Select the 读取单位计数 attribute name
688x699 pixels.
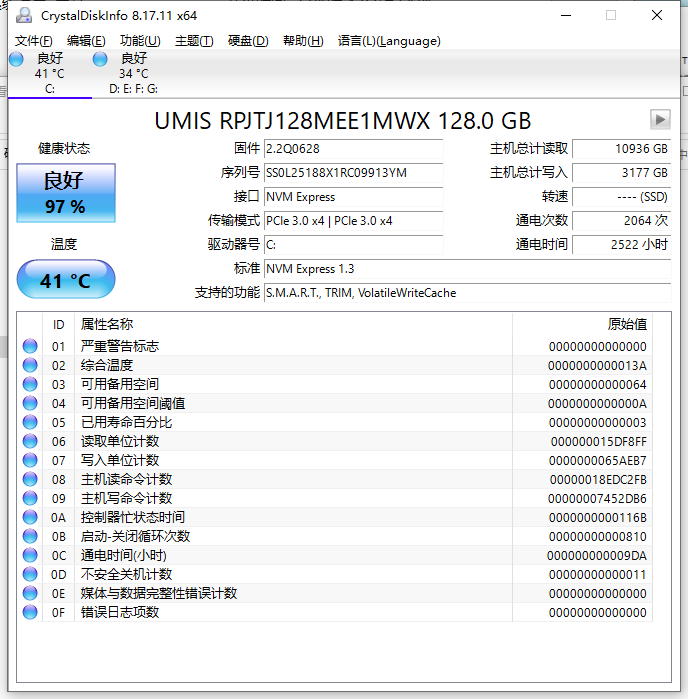click(119, 441)
